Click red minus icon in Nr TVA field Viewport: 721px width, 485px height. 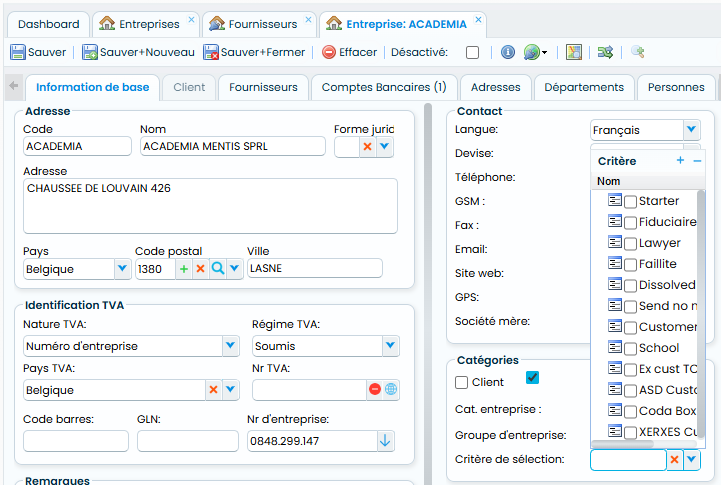pyautogui.click(x=375, y=389)
